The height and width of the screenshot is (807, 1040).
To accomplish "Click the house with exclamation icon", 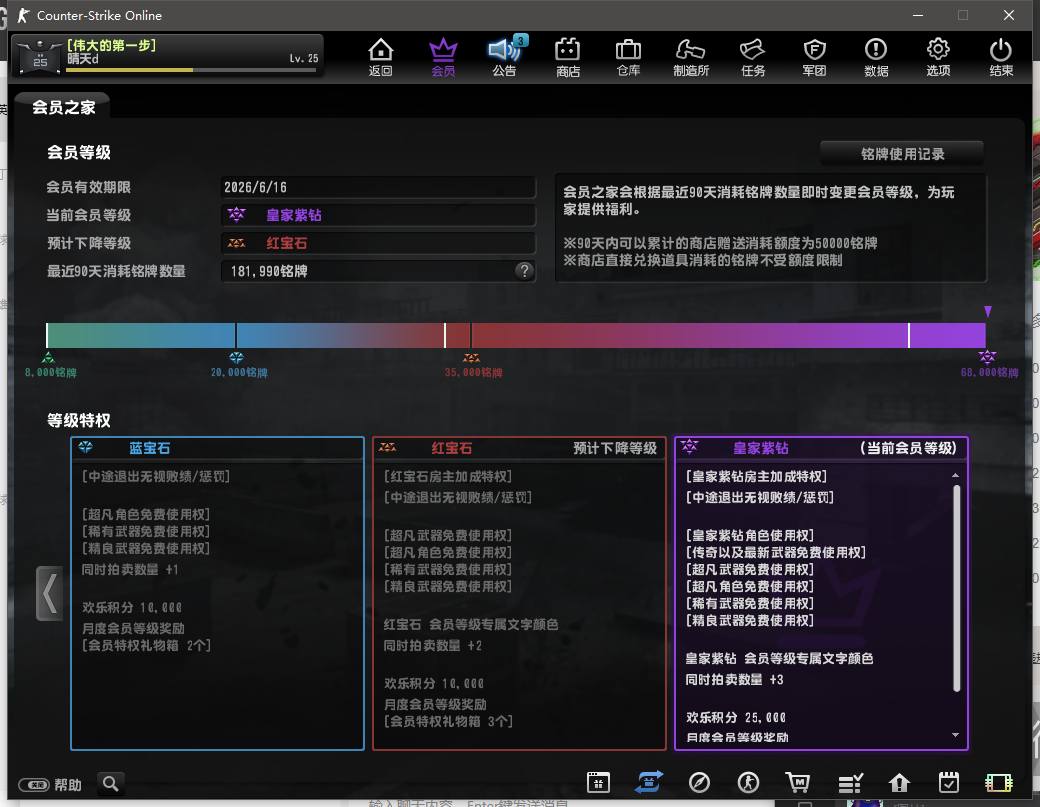I will click(899, 782).
